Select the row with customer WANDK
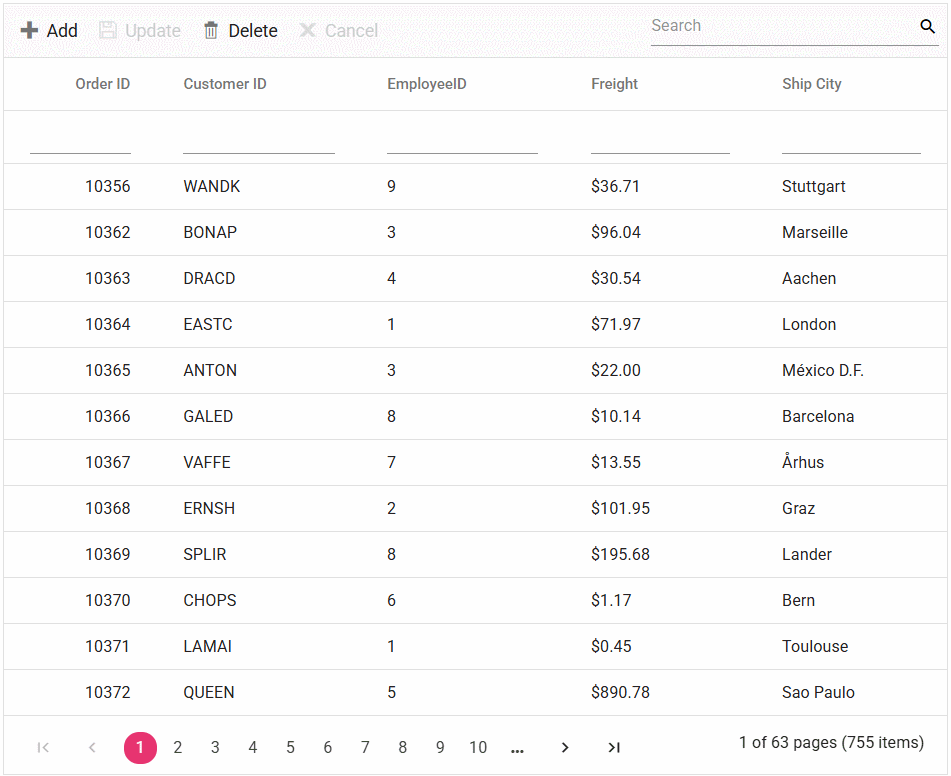951x776 pixels. point(212,187)
